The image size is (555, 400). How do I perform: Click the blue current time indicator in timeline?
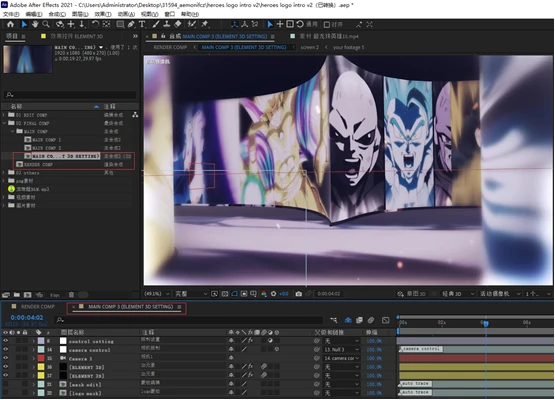coord(486,323)
